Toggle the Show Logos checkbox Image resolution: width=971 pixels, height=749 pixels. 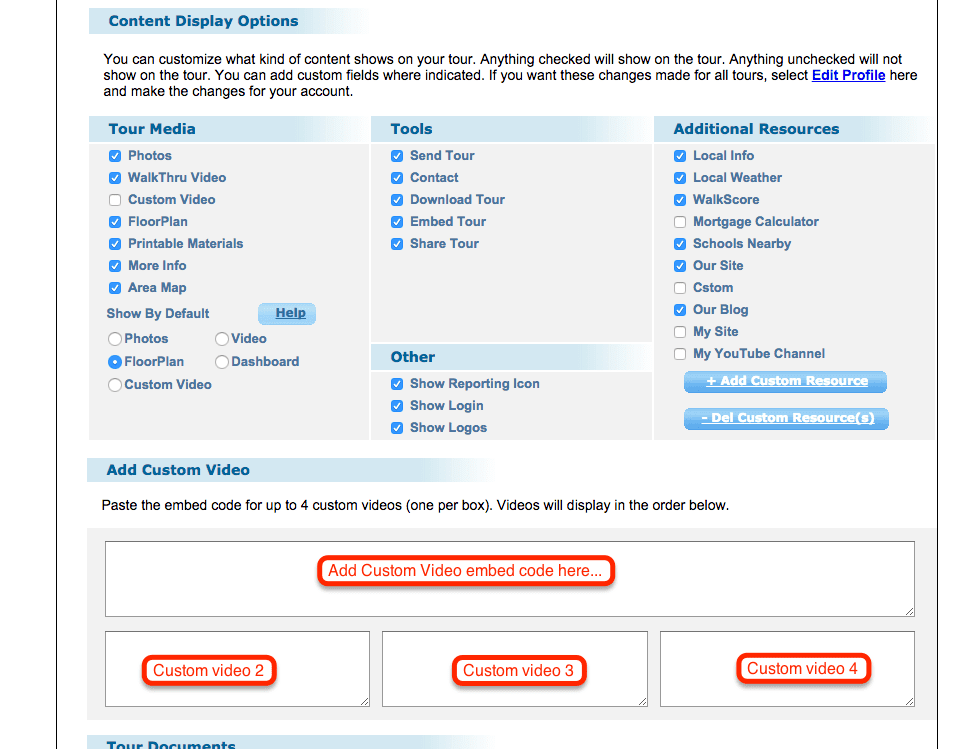point(397,428)
